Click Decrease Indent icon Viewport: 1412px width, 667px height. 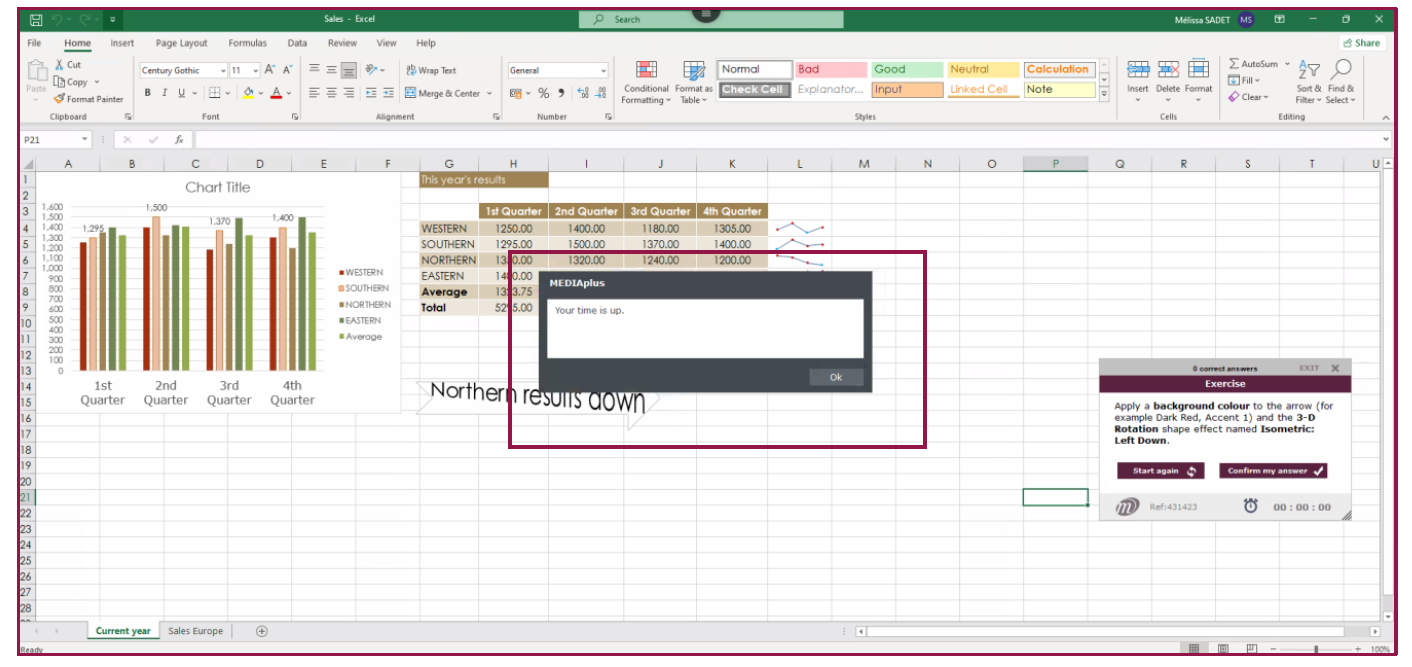(372, 93)
